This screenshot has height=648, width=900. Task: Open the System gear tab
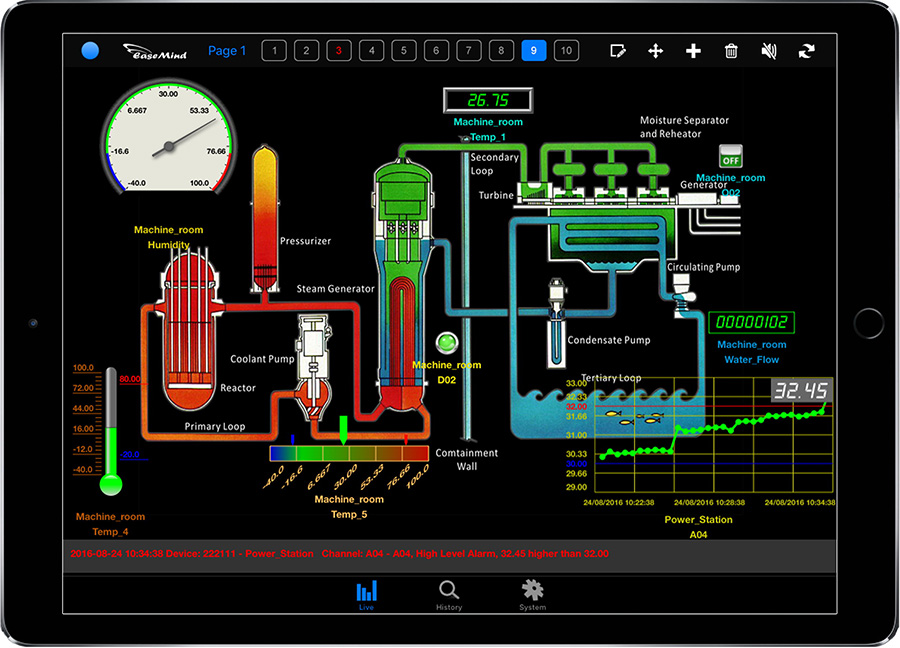click(x=533, y=595)
